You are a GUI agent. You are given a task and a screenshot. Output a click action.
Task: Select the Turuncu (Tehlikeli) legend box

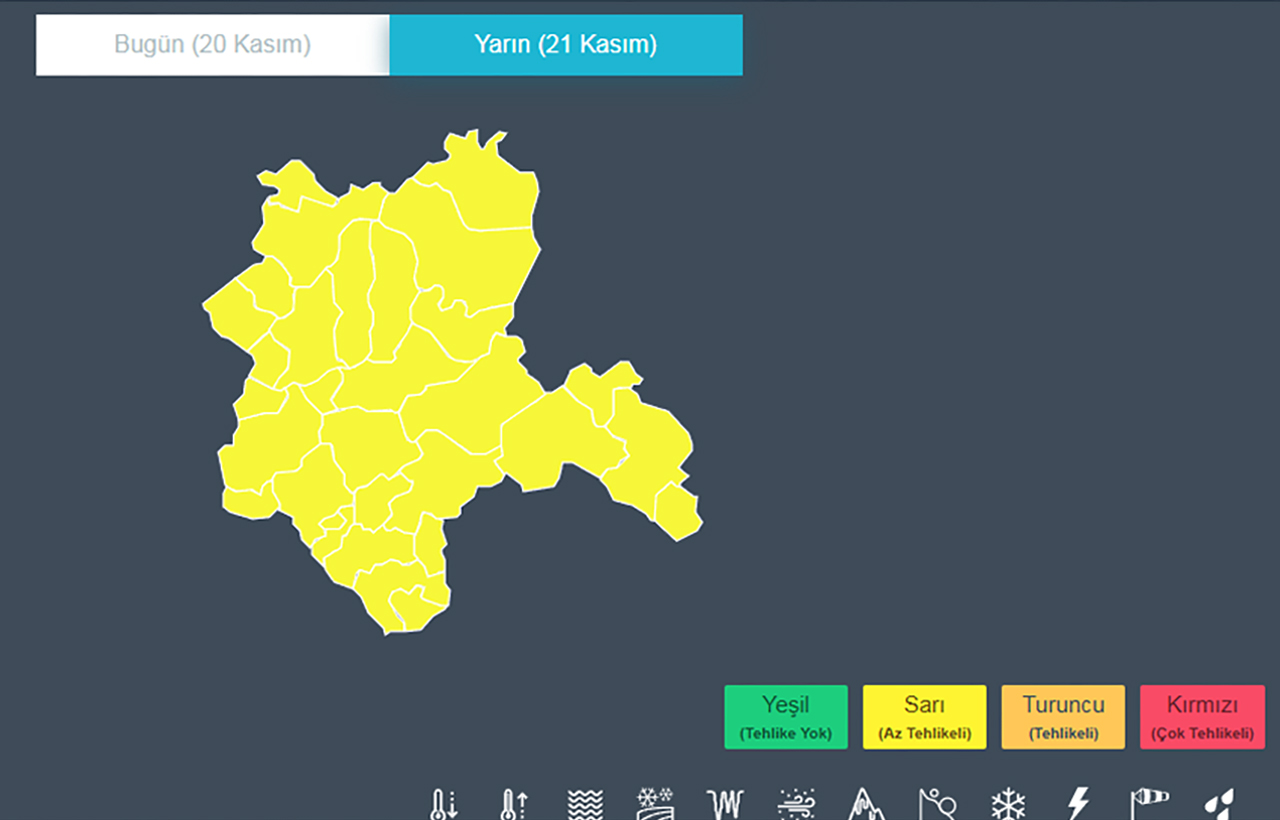point(1063,717)
